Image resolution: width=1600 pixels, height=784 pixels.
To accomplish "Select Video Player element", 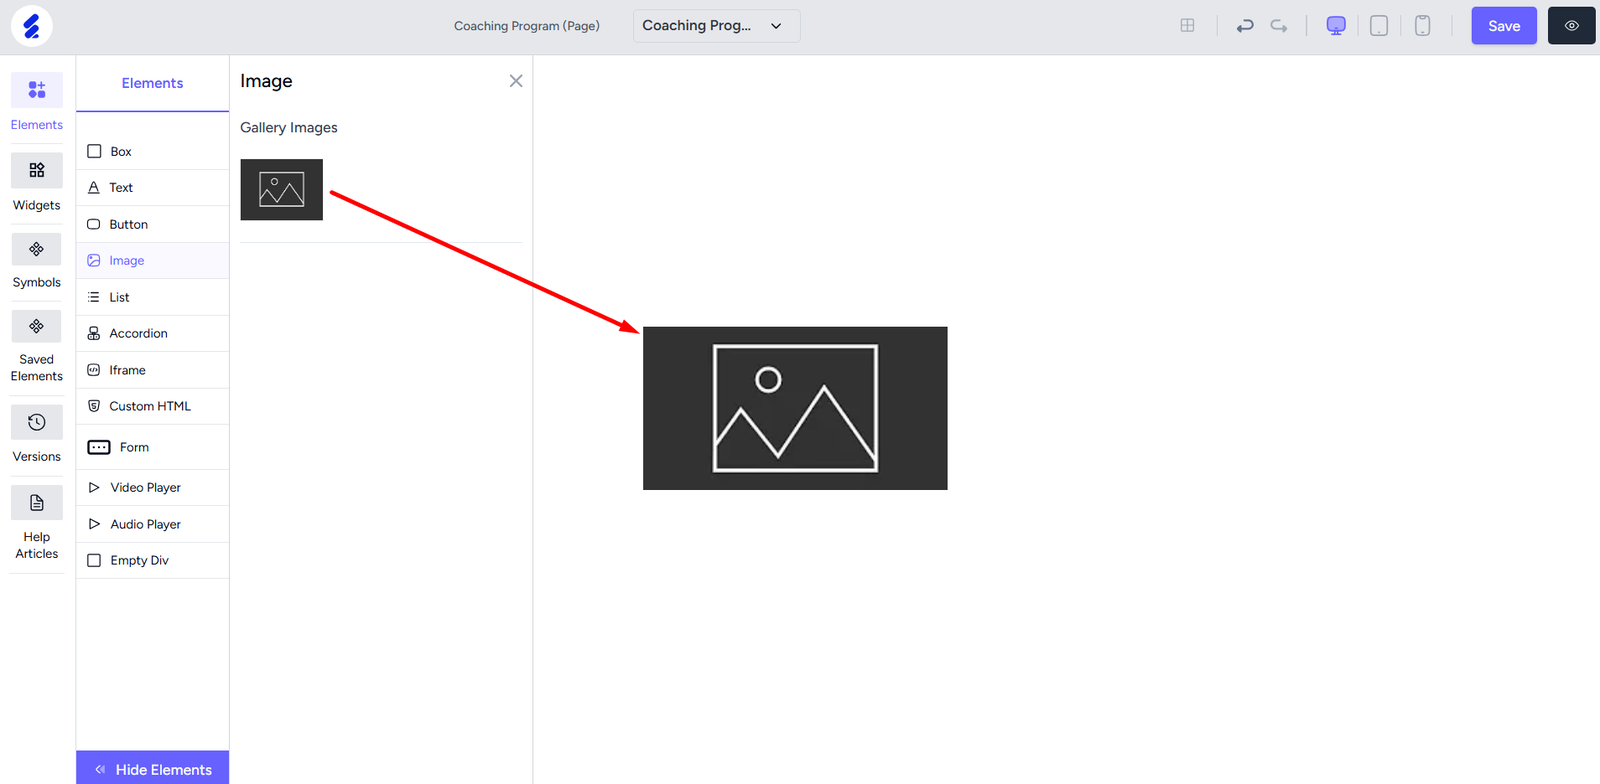I will click(145, 488).
